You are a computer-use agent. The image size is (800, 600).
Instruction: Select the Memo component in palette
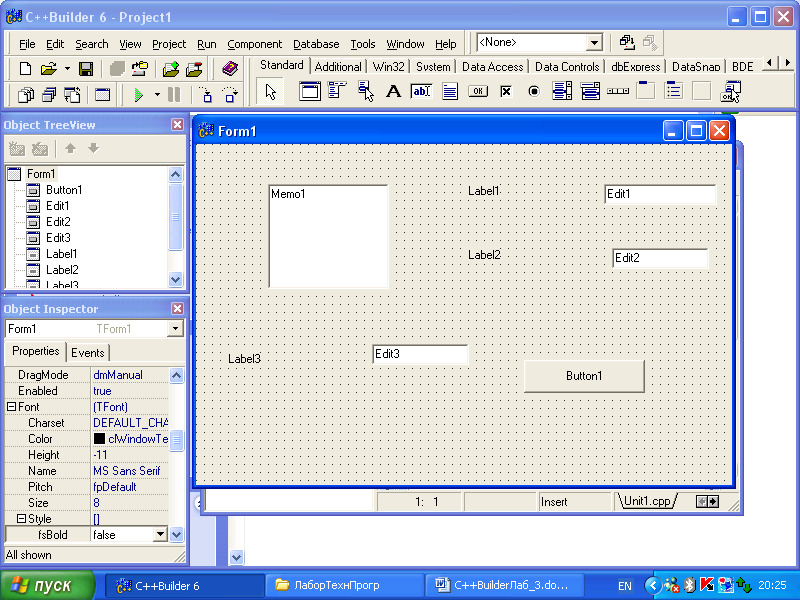(450, 92)
